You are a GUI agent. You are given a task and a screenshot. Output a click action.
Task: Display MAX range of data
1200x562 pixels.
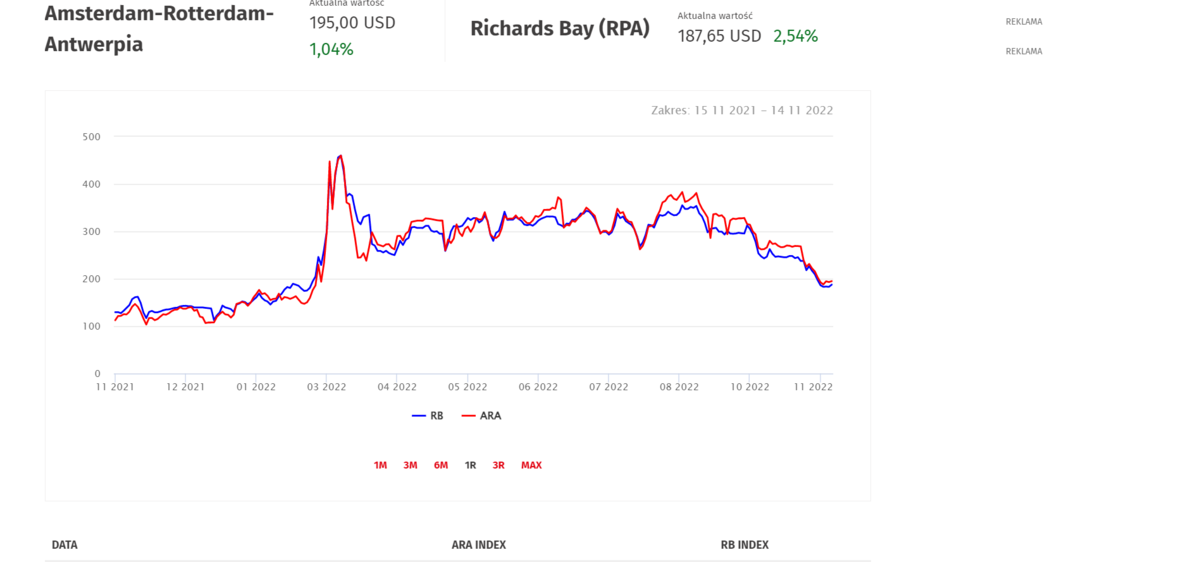531,465
